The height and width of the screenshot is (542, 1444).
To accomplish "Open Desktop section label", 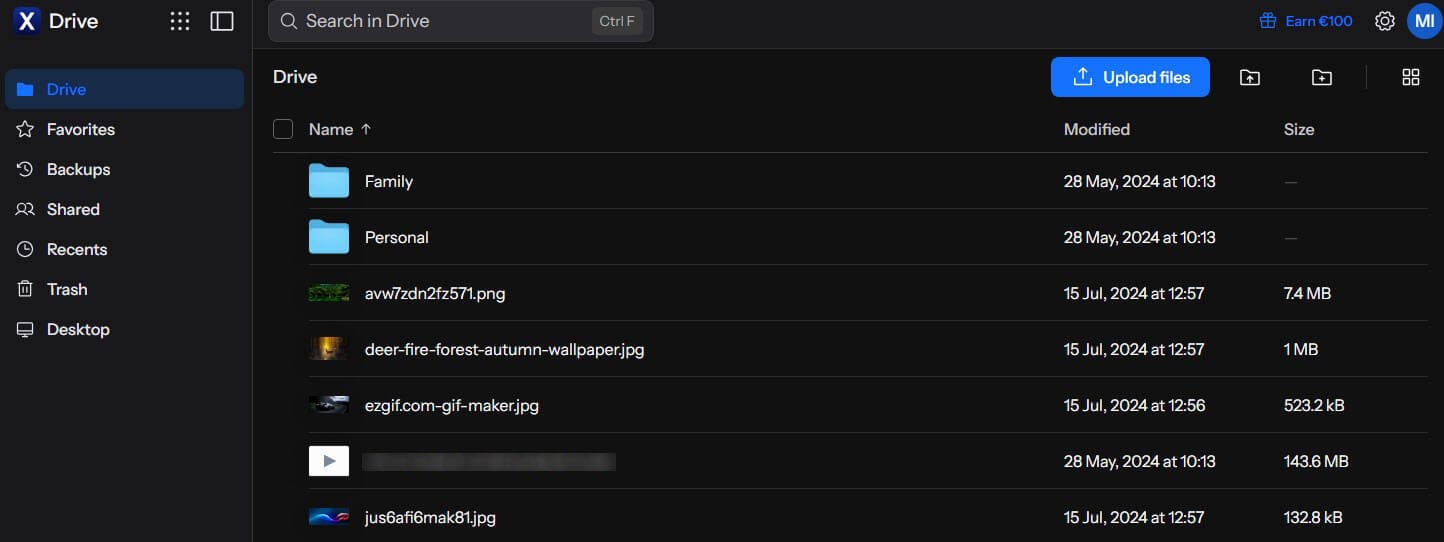I will click(x=78, y=329).
